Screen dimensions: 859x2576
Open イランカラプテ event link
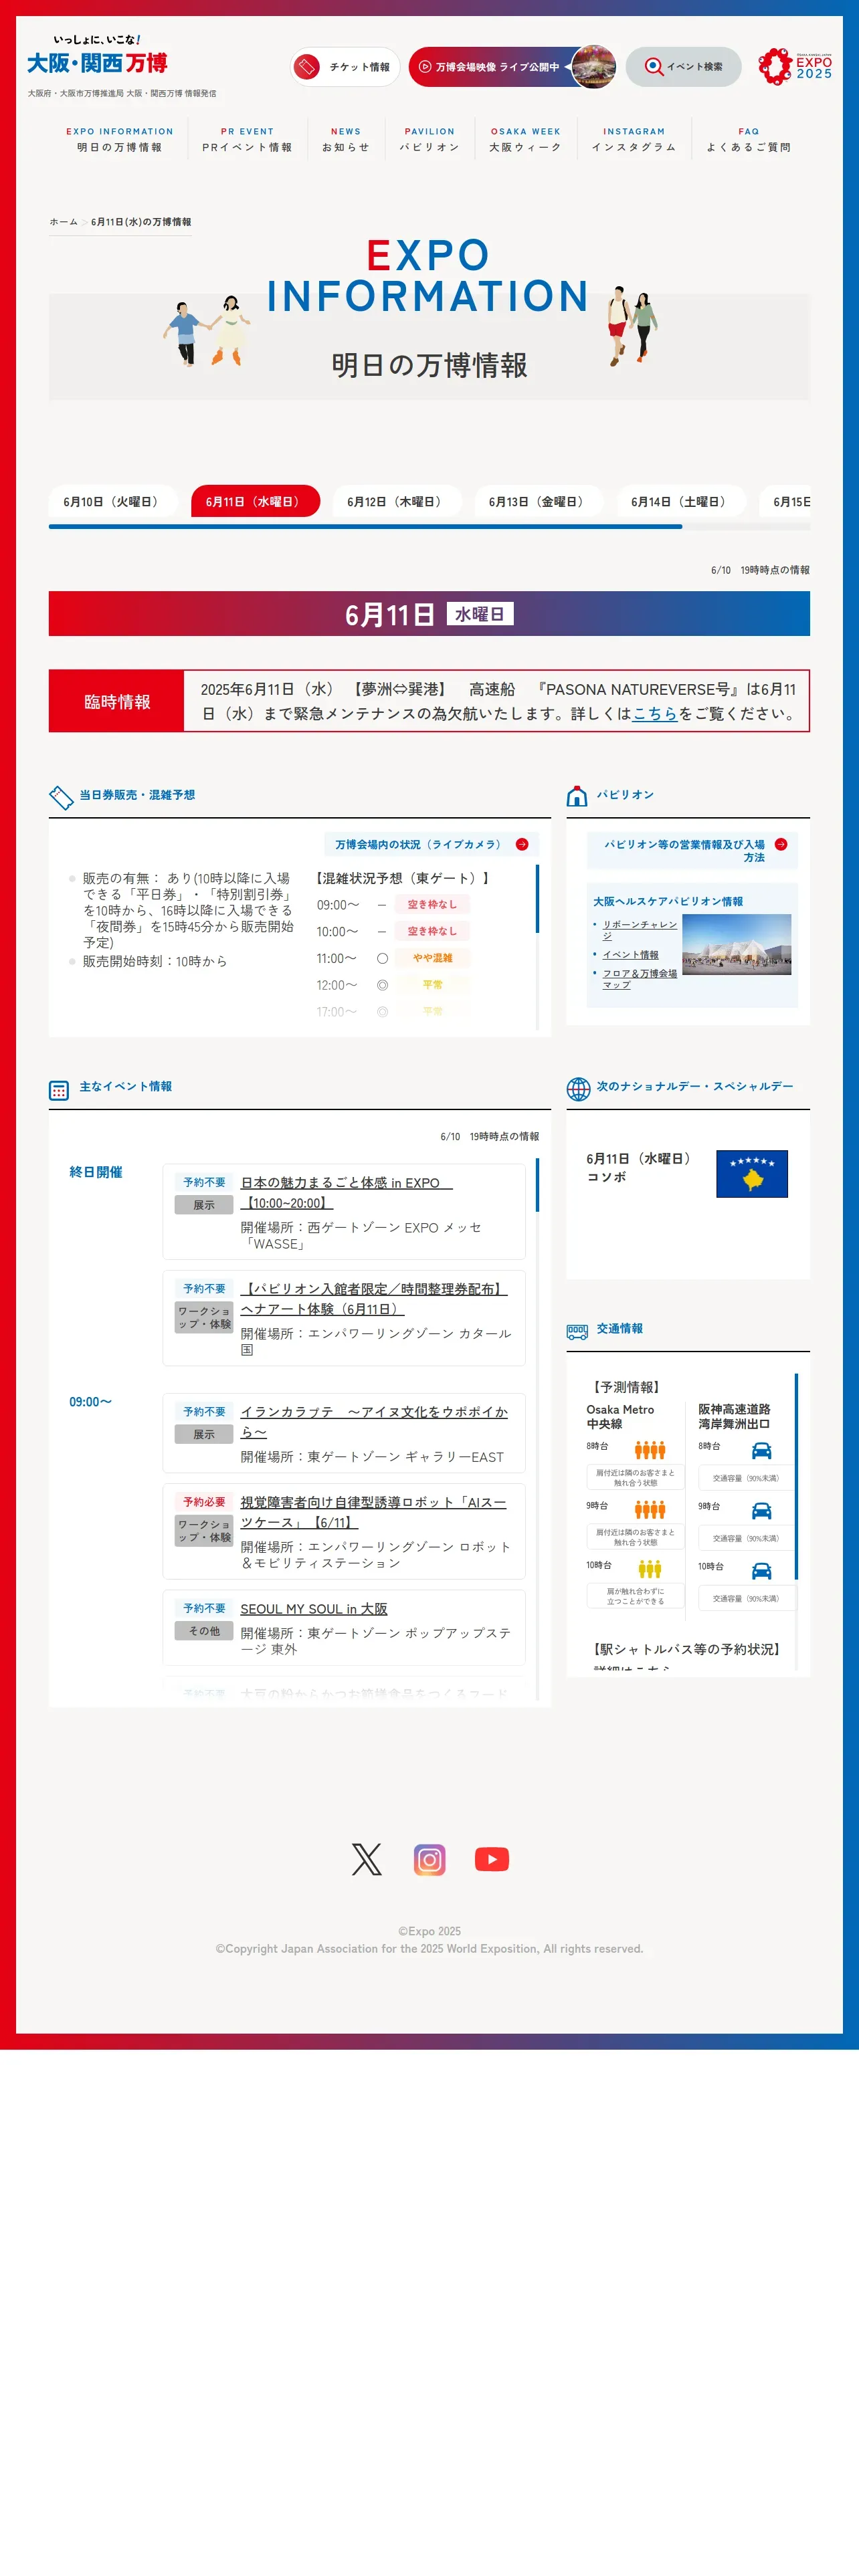pyautogui.click(x=374, y=1422)
